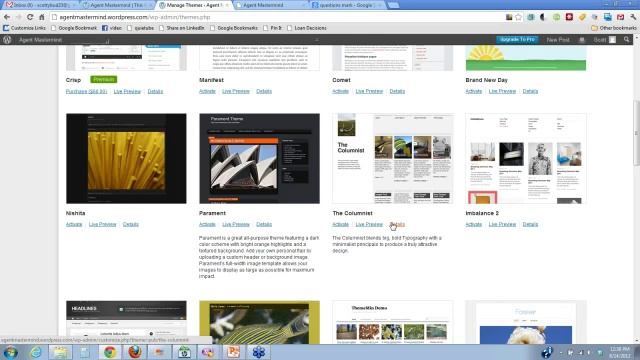Activate The Columnist theme
The width and height of the screenshot is (640, 360).
pos(340,224)
